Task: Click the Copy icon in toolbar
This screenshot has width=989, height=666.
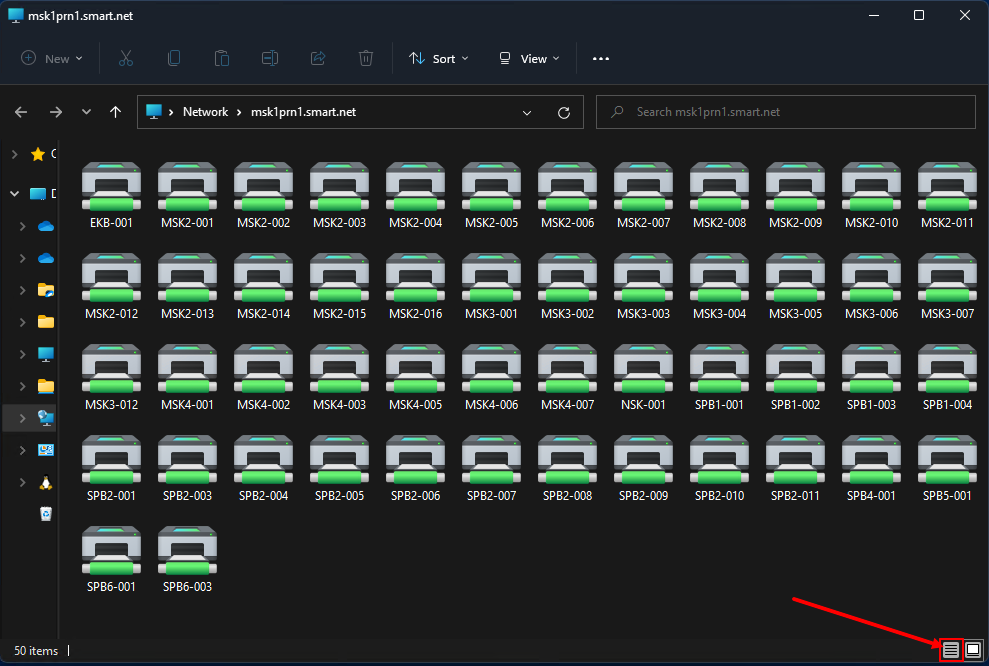Action: coord(174,59)
